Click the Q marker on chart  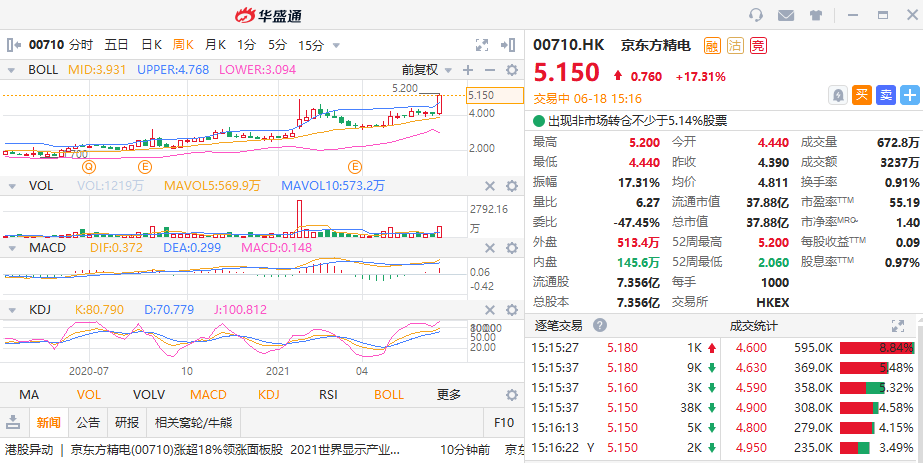pyautogui.click(x=89, y=167)
